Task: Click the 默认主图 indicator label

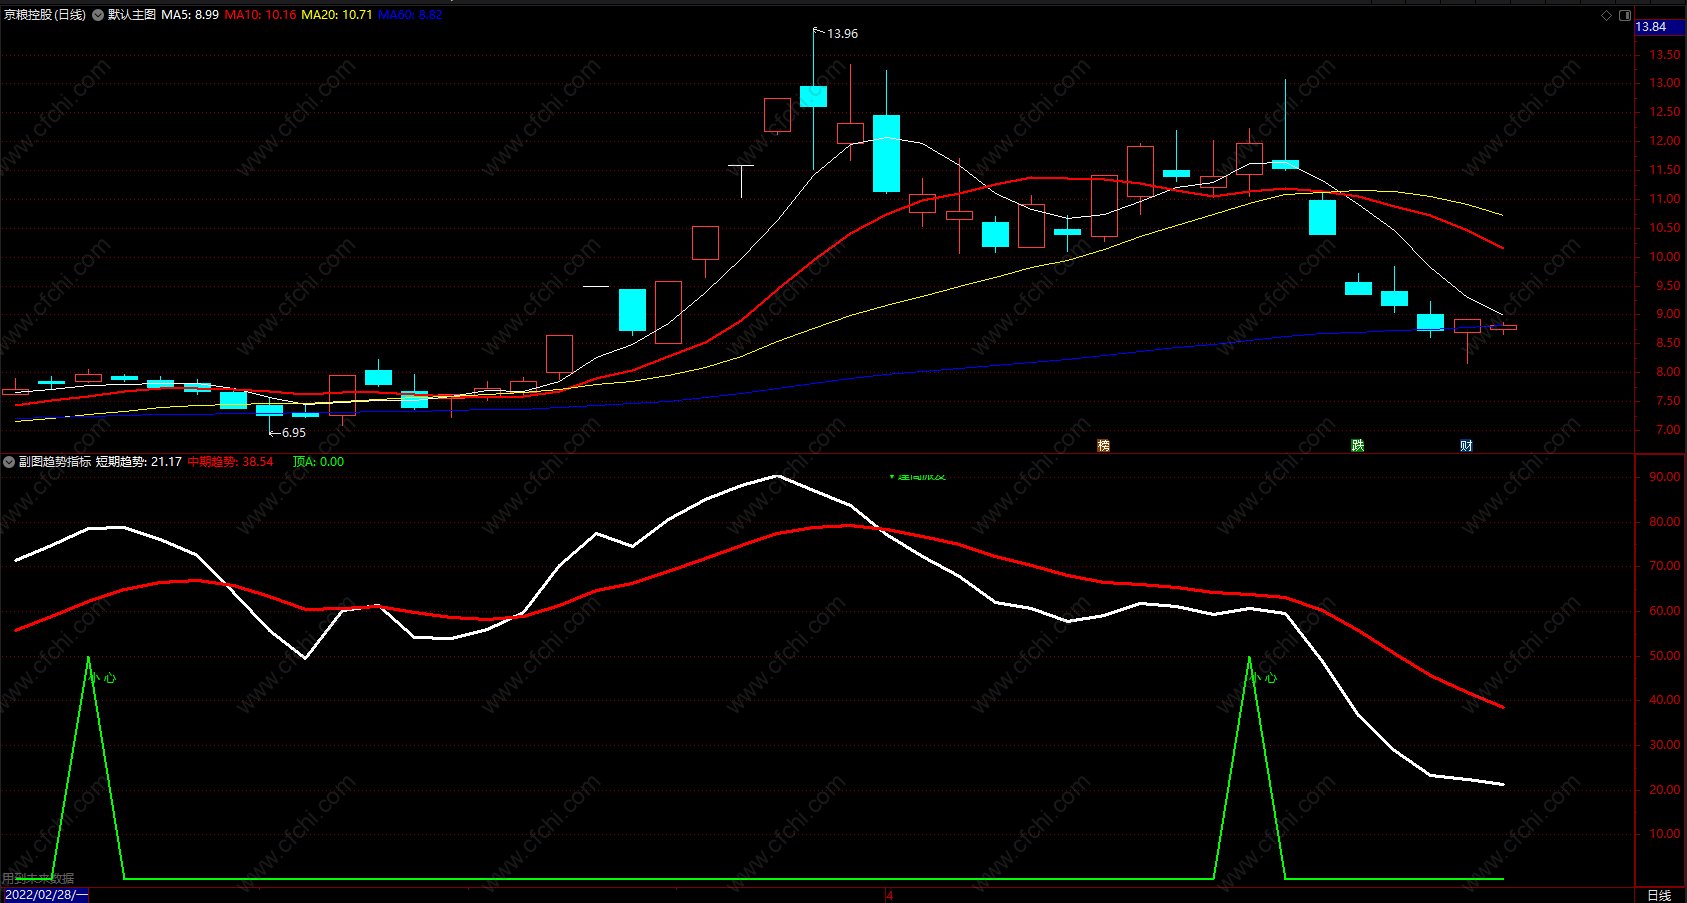Action: point(132,15)
